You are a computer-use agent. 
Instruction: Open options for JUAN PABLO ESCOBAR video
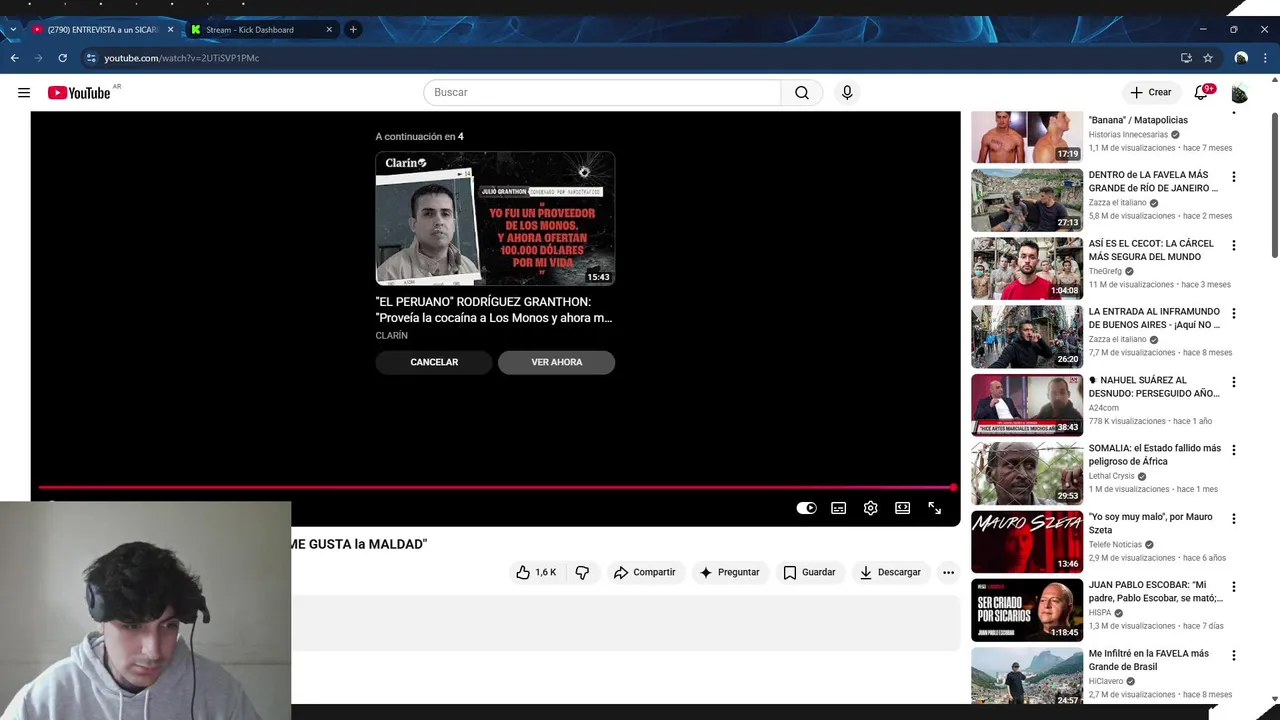point(1233,587)
